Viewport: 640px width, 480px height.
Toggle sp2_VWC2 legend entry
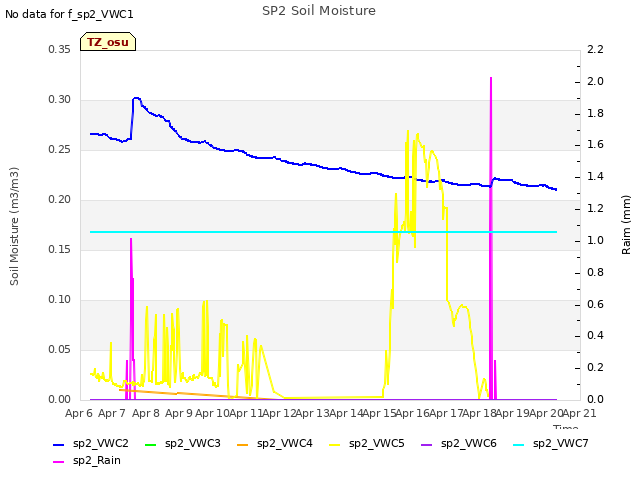pyautogui.click(x=91, y=444)
